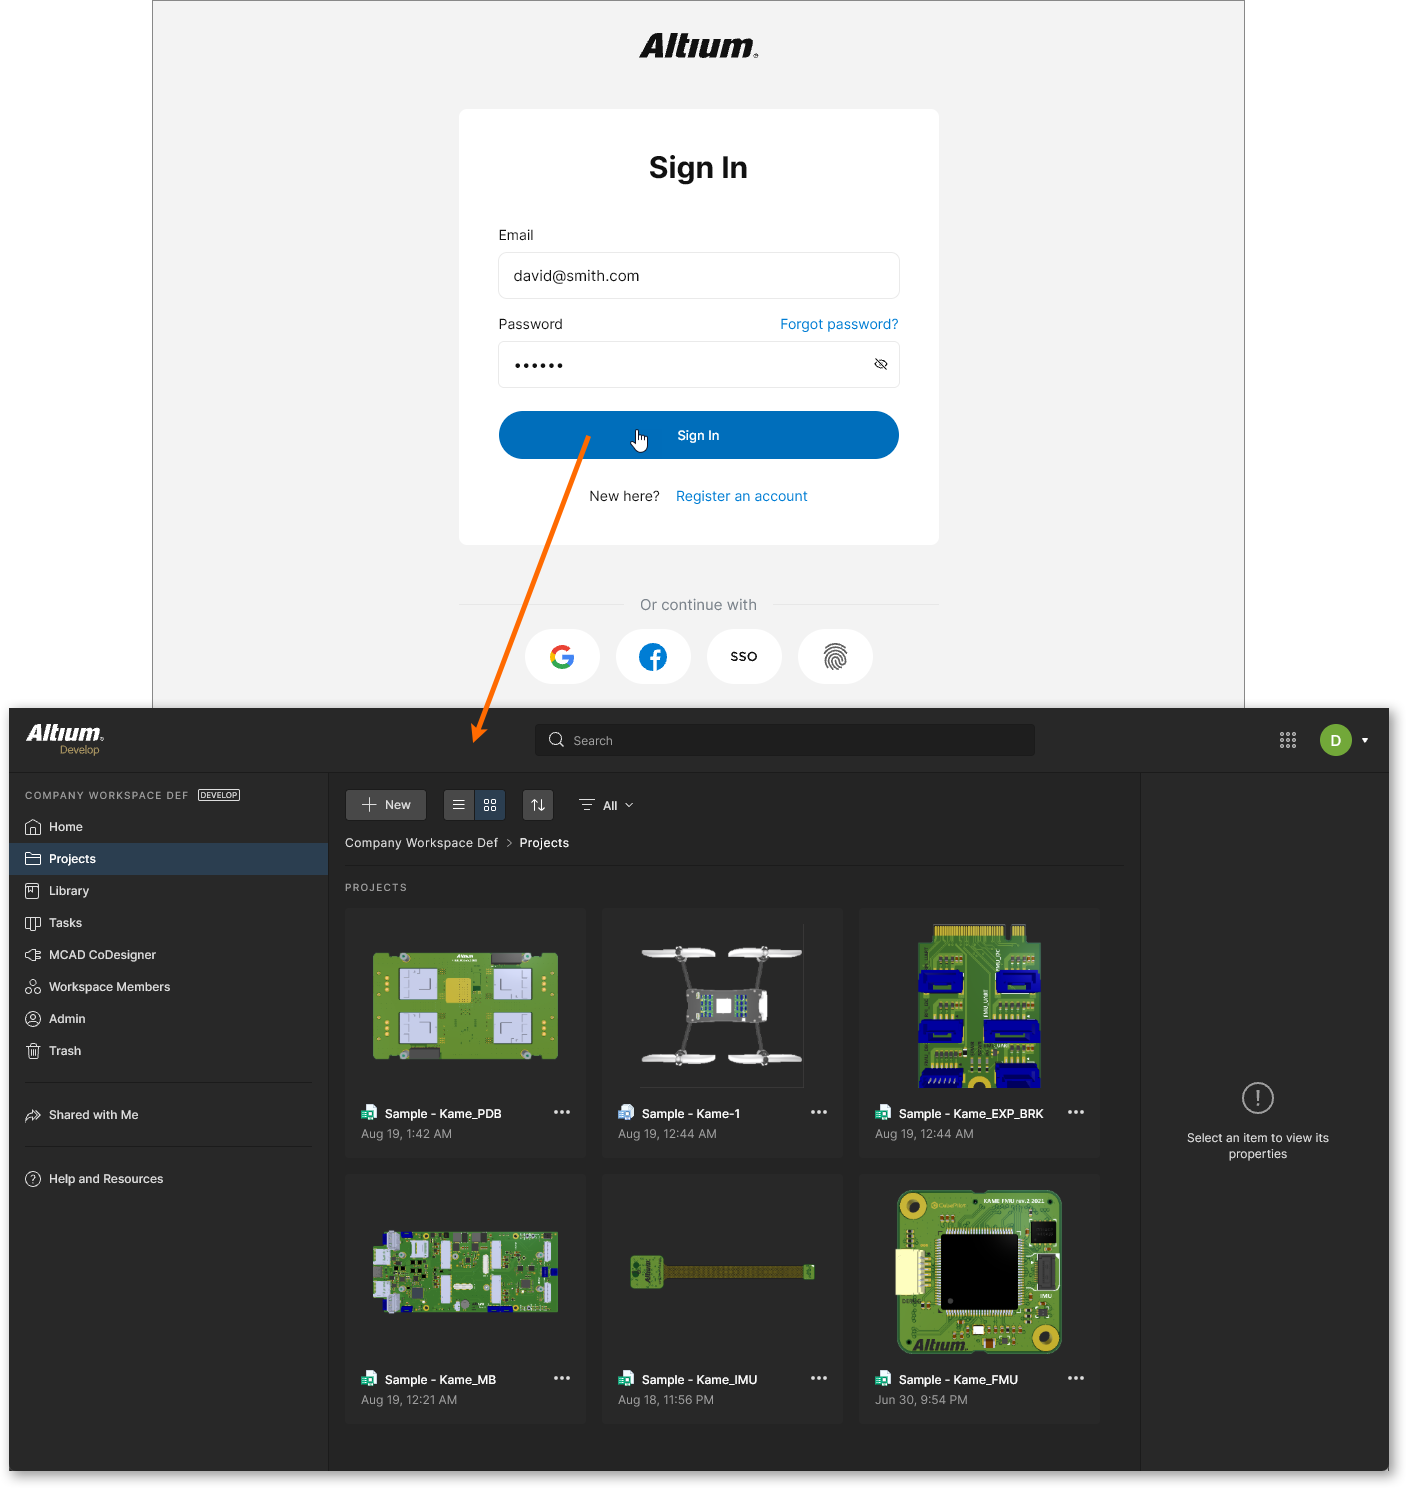Open MCAD CoDesigner in the sidebar
The height and width of the screenshot is (1488, 1406).
(168, 955)
